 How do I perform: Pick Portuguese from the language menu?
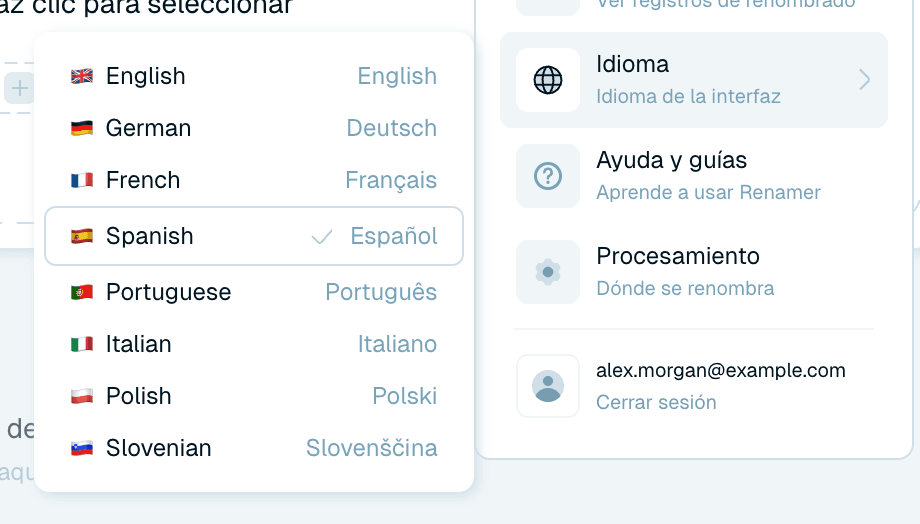coord(254,292)
